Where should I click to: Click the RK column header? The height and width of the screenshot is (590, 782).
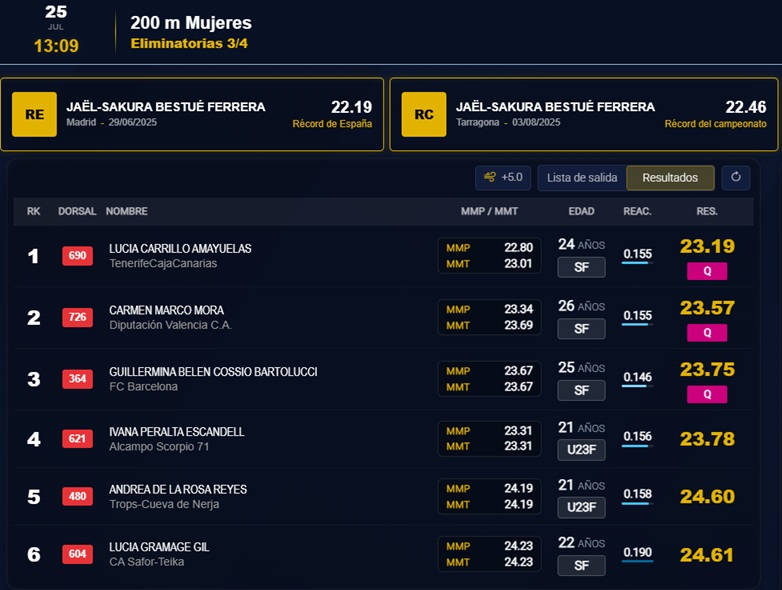click(33, 211)
